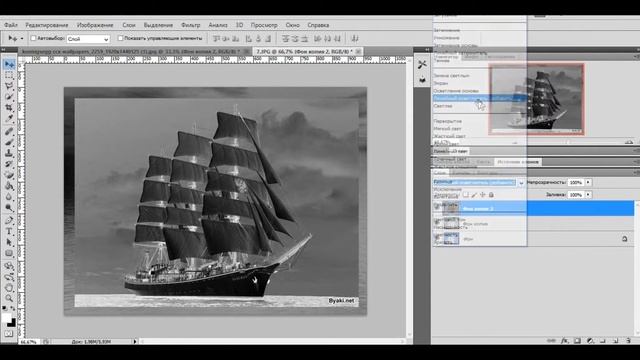Select the Rectangular Marquee tool

9,76
